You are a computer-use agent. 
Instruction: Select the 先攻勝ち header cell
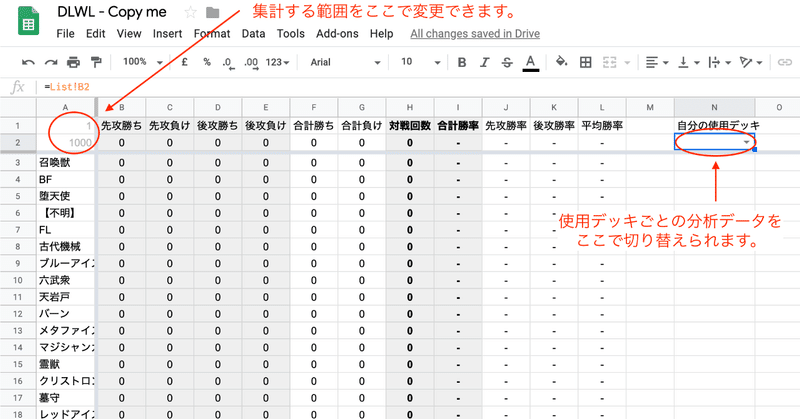click(121, 126)
